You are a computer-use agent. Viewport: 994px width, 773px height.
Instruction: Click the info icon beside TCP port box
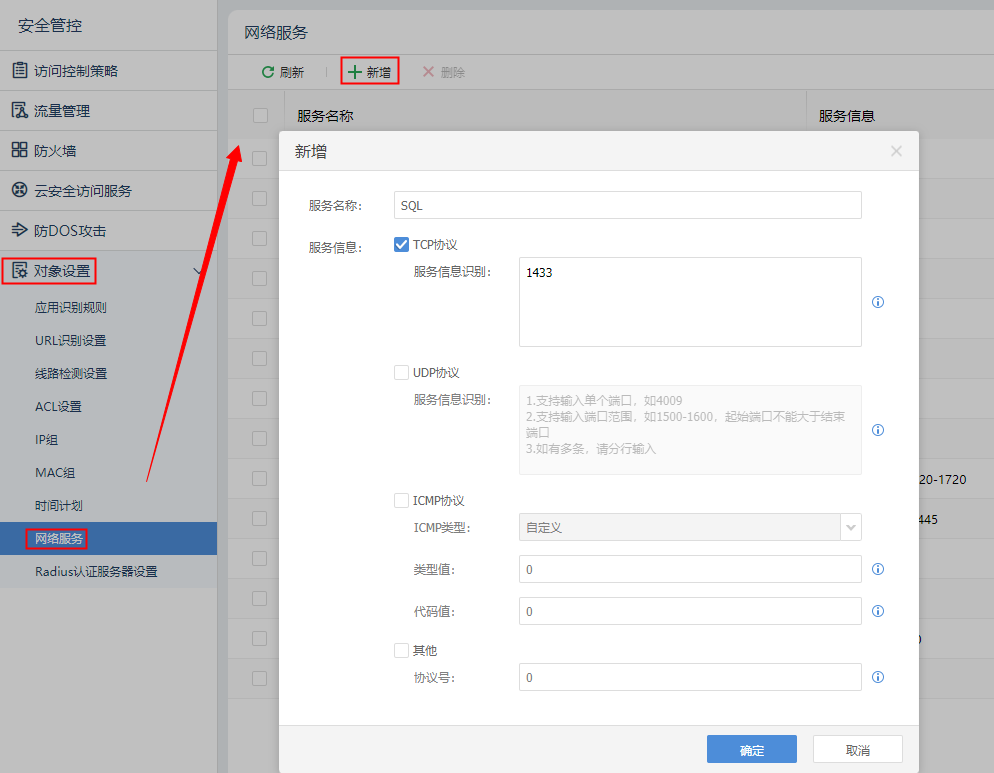[x=878, y=302]
